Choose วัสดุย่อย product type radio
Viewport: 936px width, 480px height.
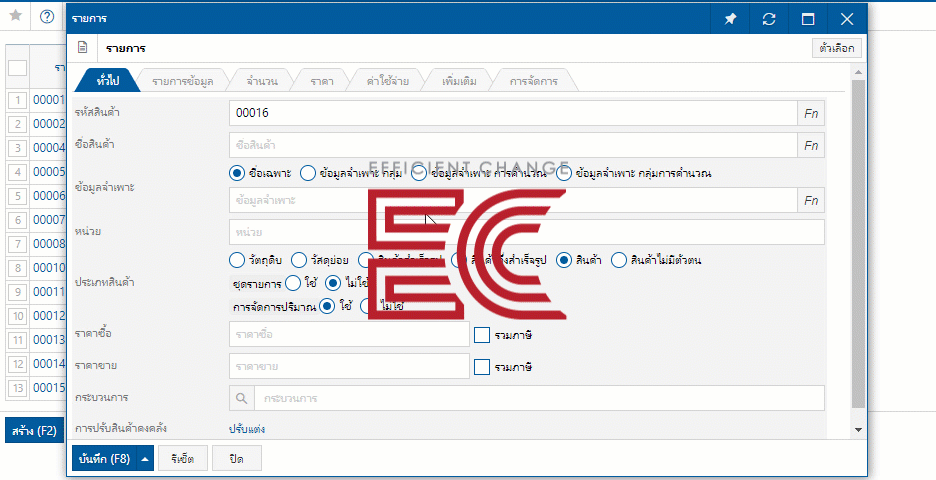[x=298, y=260]
